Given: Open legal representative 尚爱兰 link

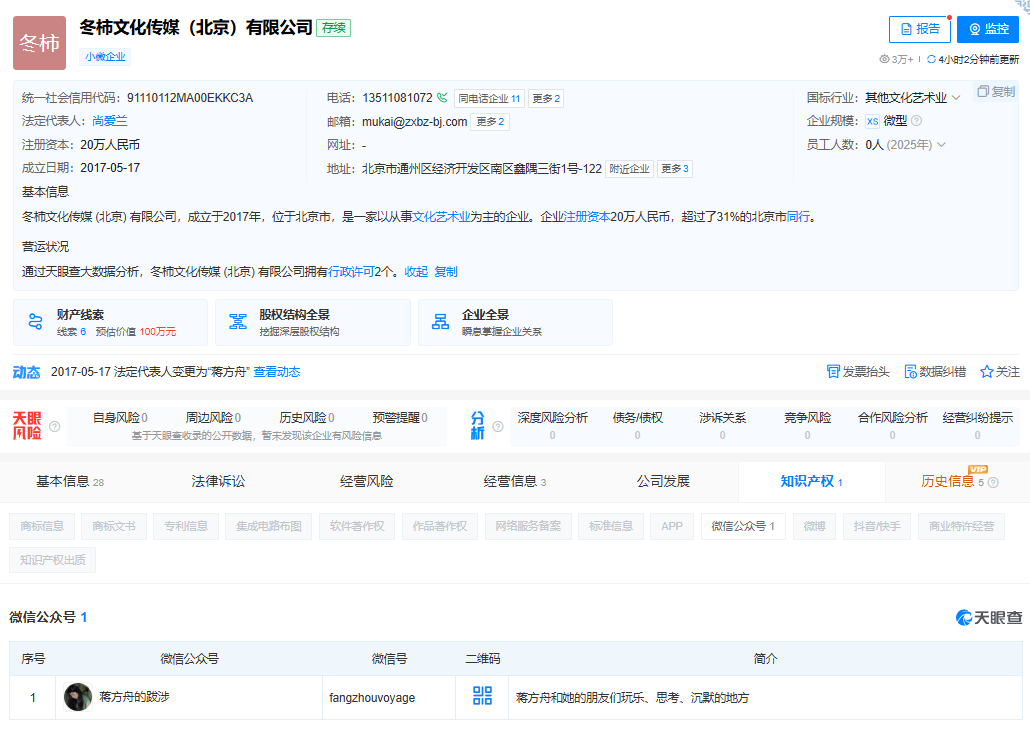Looking at the screenshot, I should point(110,121).
